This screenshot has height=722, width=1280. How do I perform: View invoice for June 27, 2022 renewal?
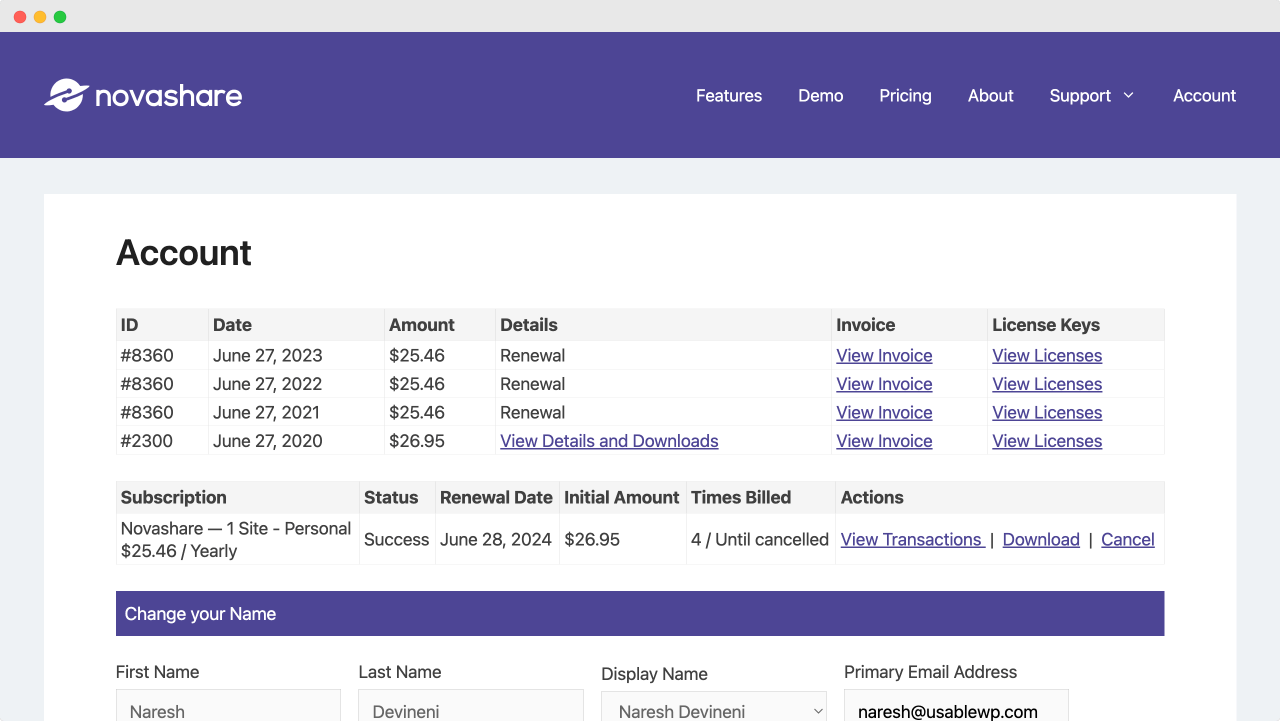884,384
